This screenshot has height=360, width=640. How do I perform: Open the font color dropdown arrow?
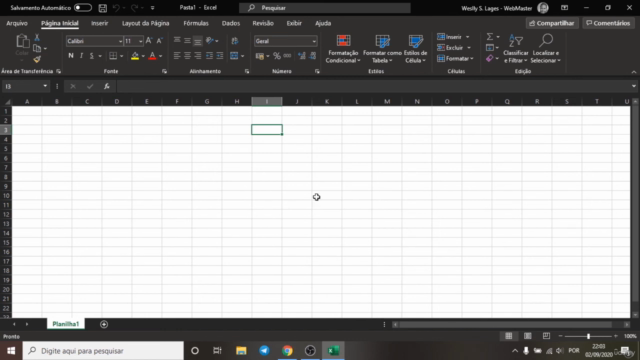click(x=160, y=56)
